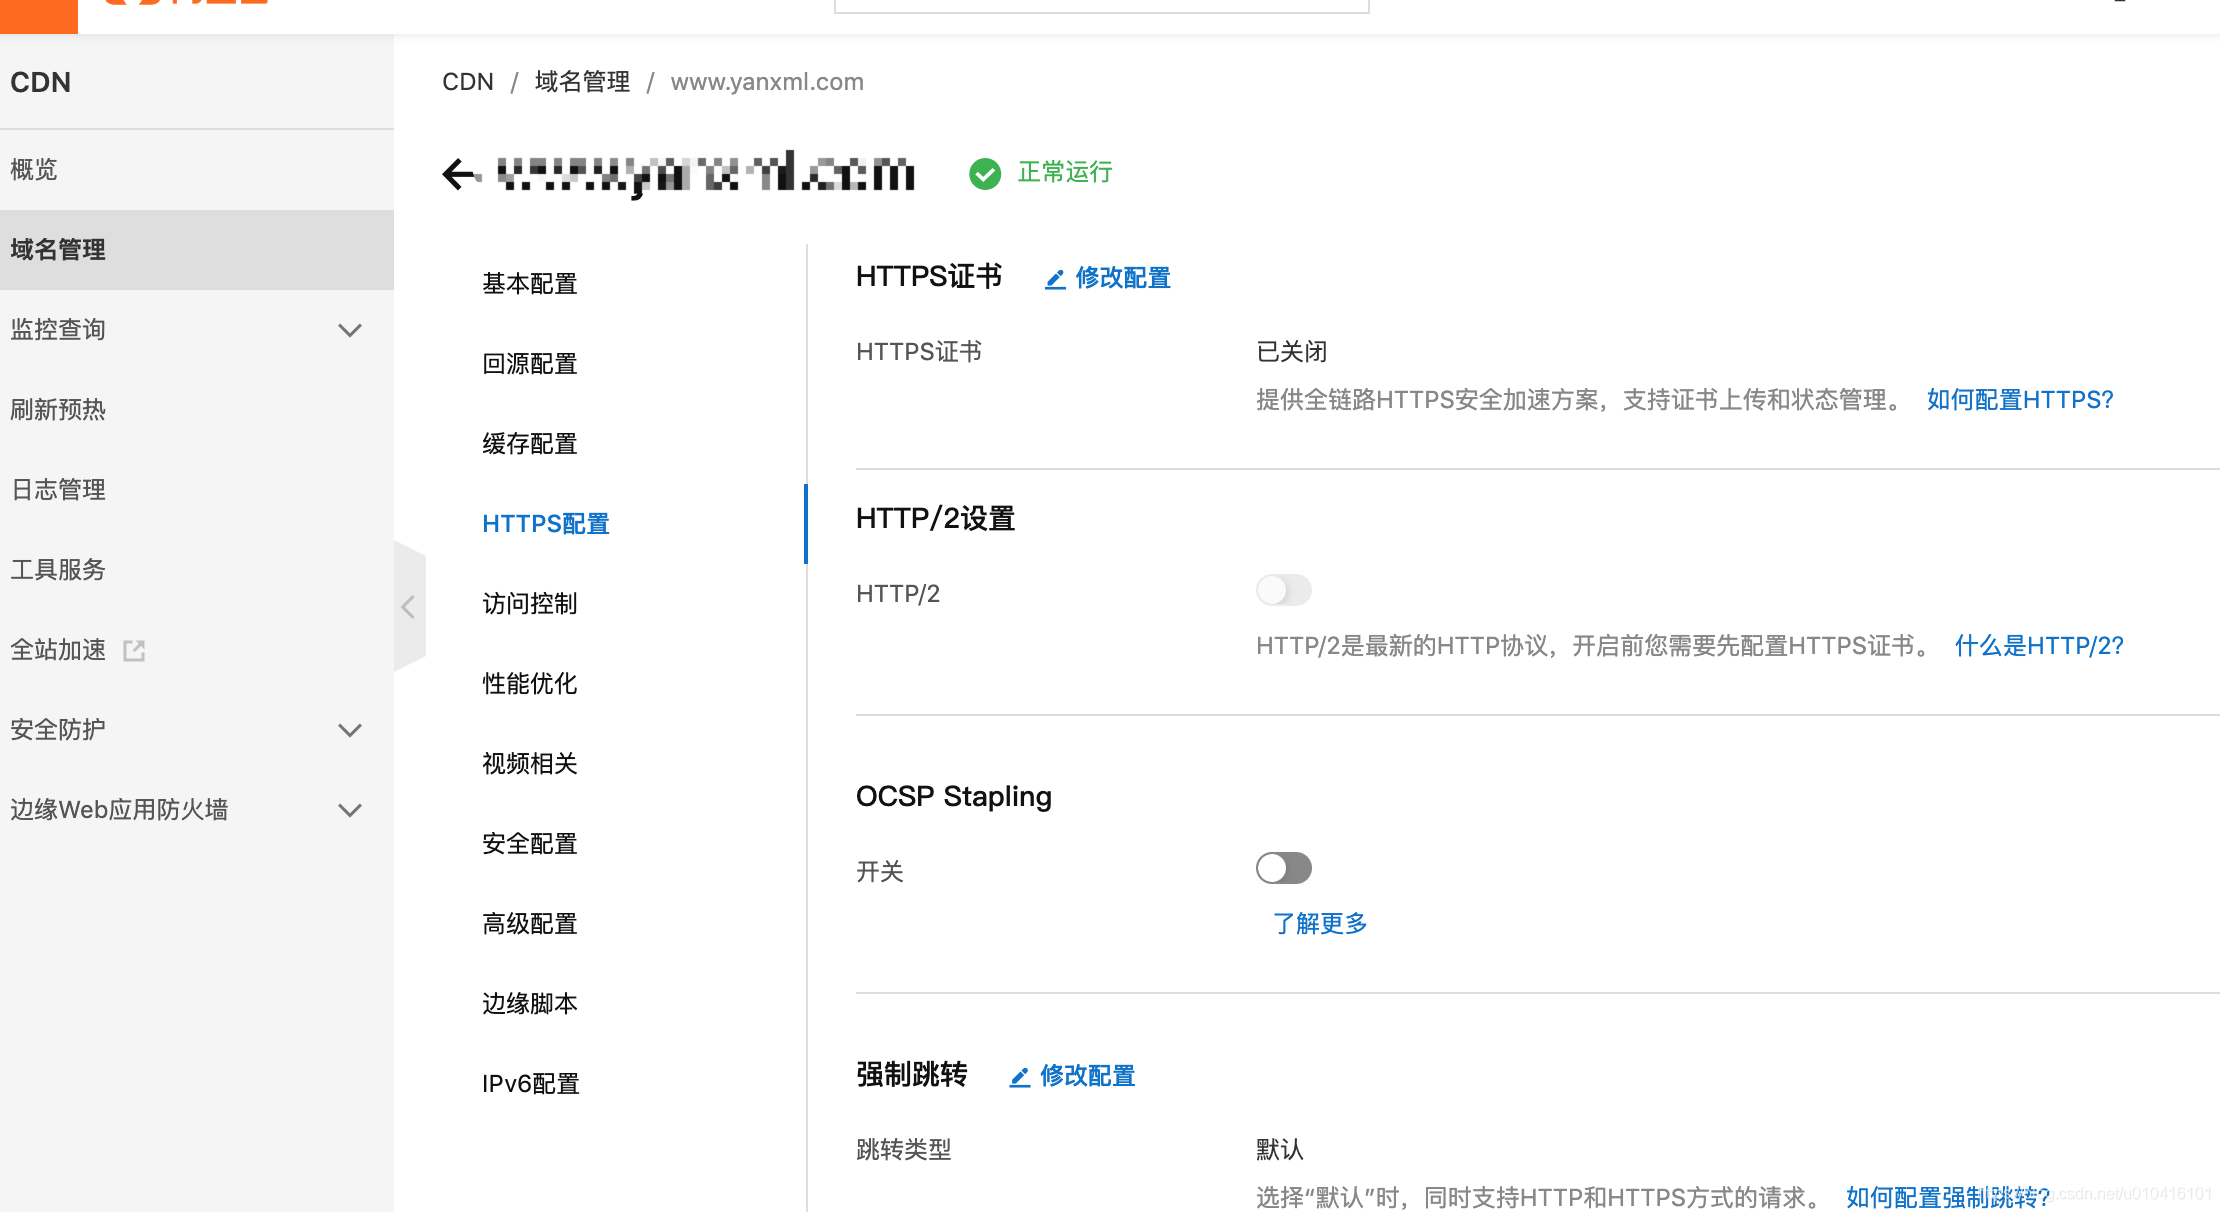2220x1212 pixels.
Task: Switch to the 边缘脚本 tab
Action: click(x=530, y=1004)
